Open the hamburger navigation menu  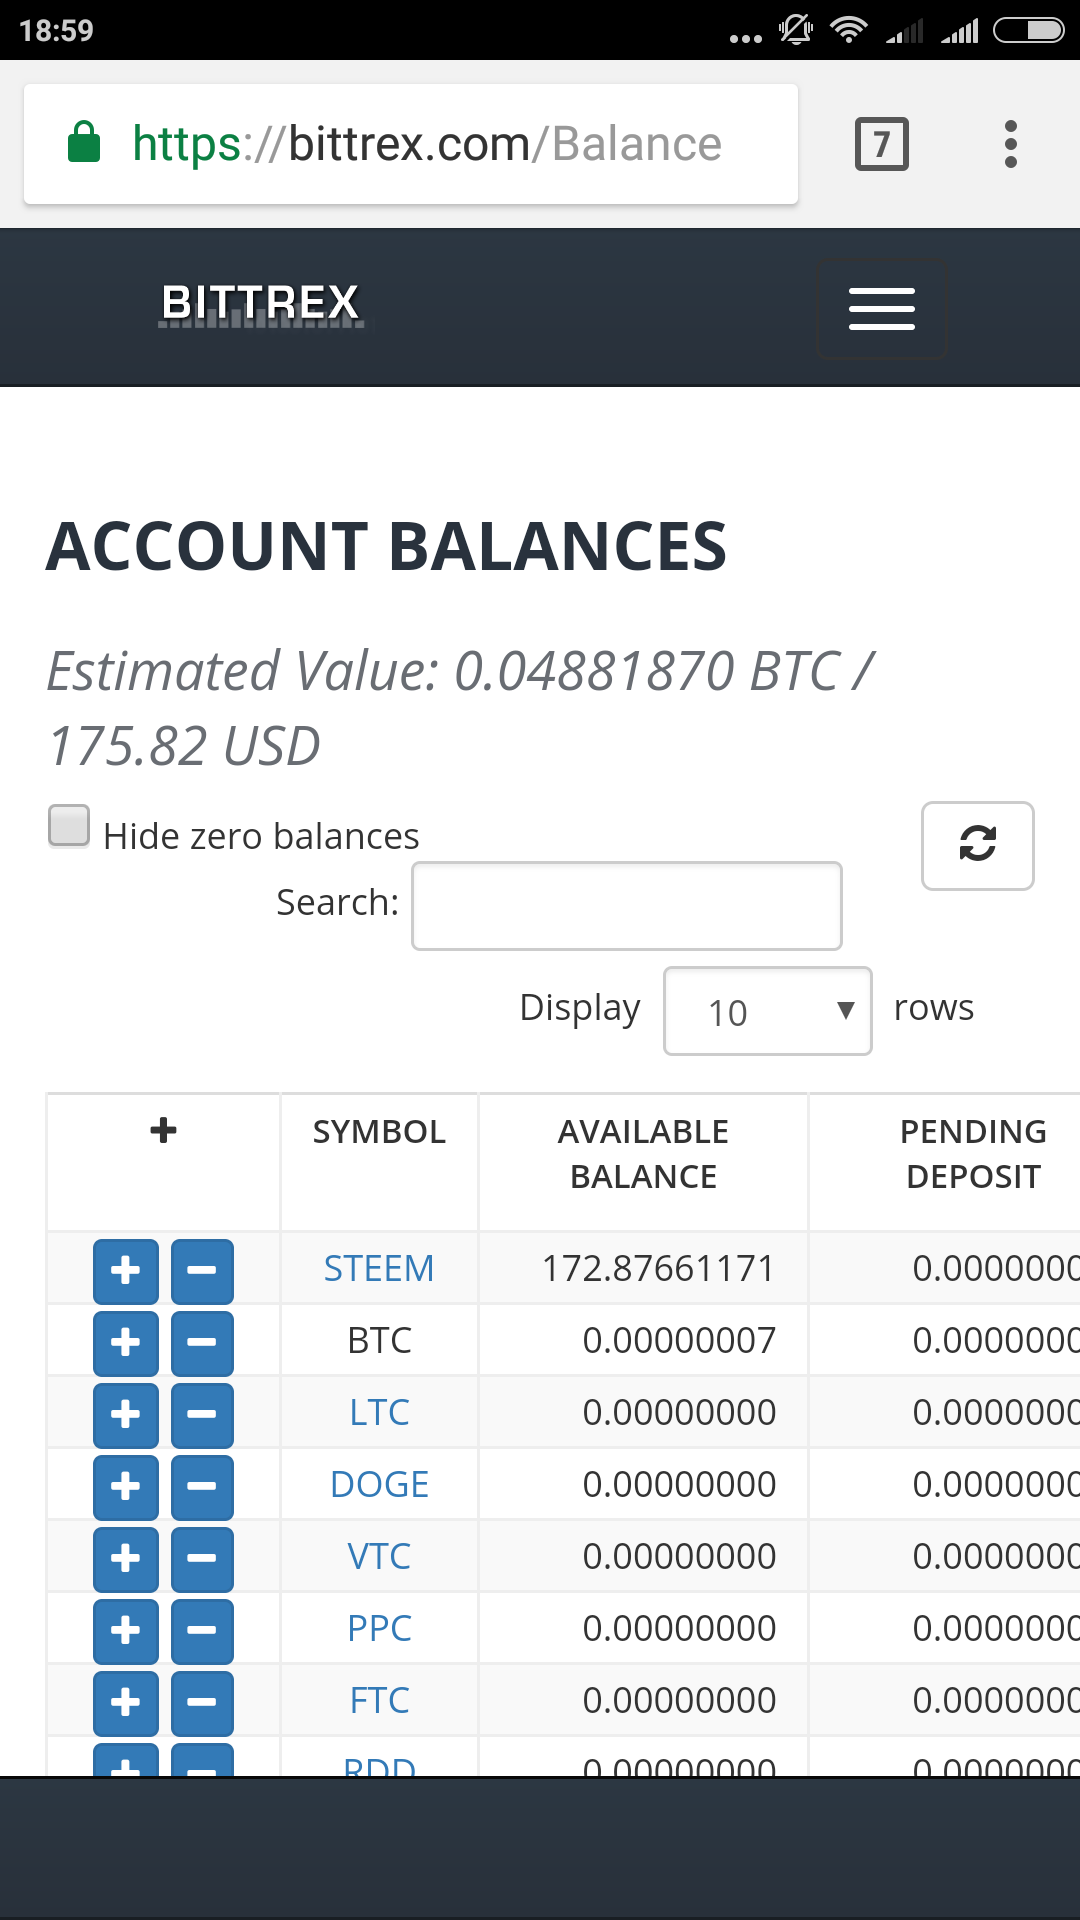pyautogui.click(x=882, y=308)
